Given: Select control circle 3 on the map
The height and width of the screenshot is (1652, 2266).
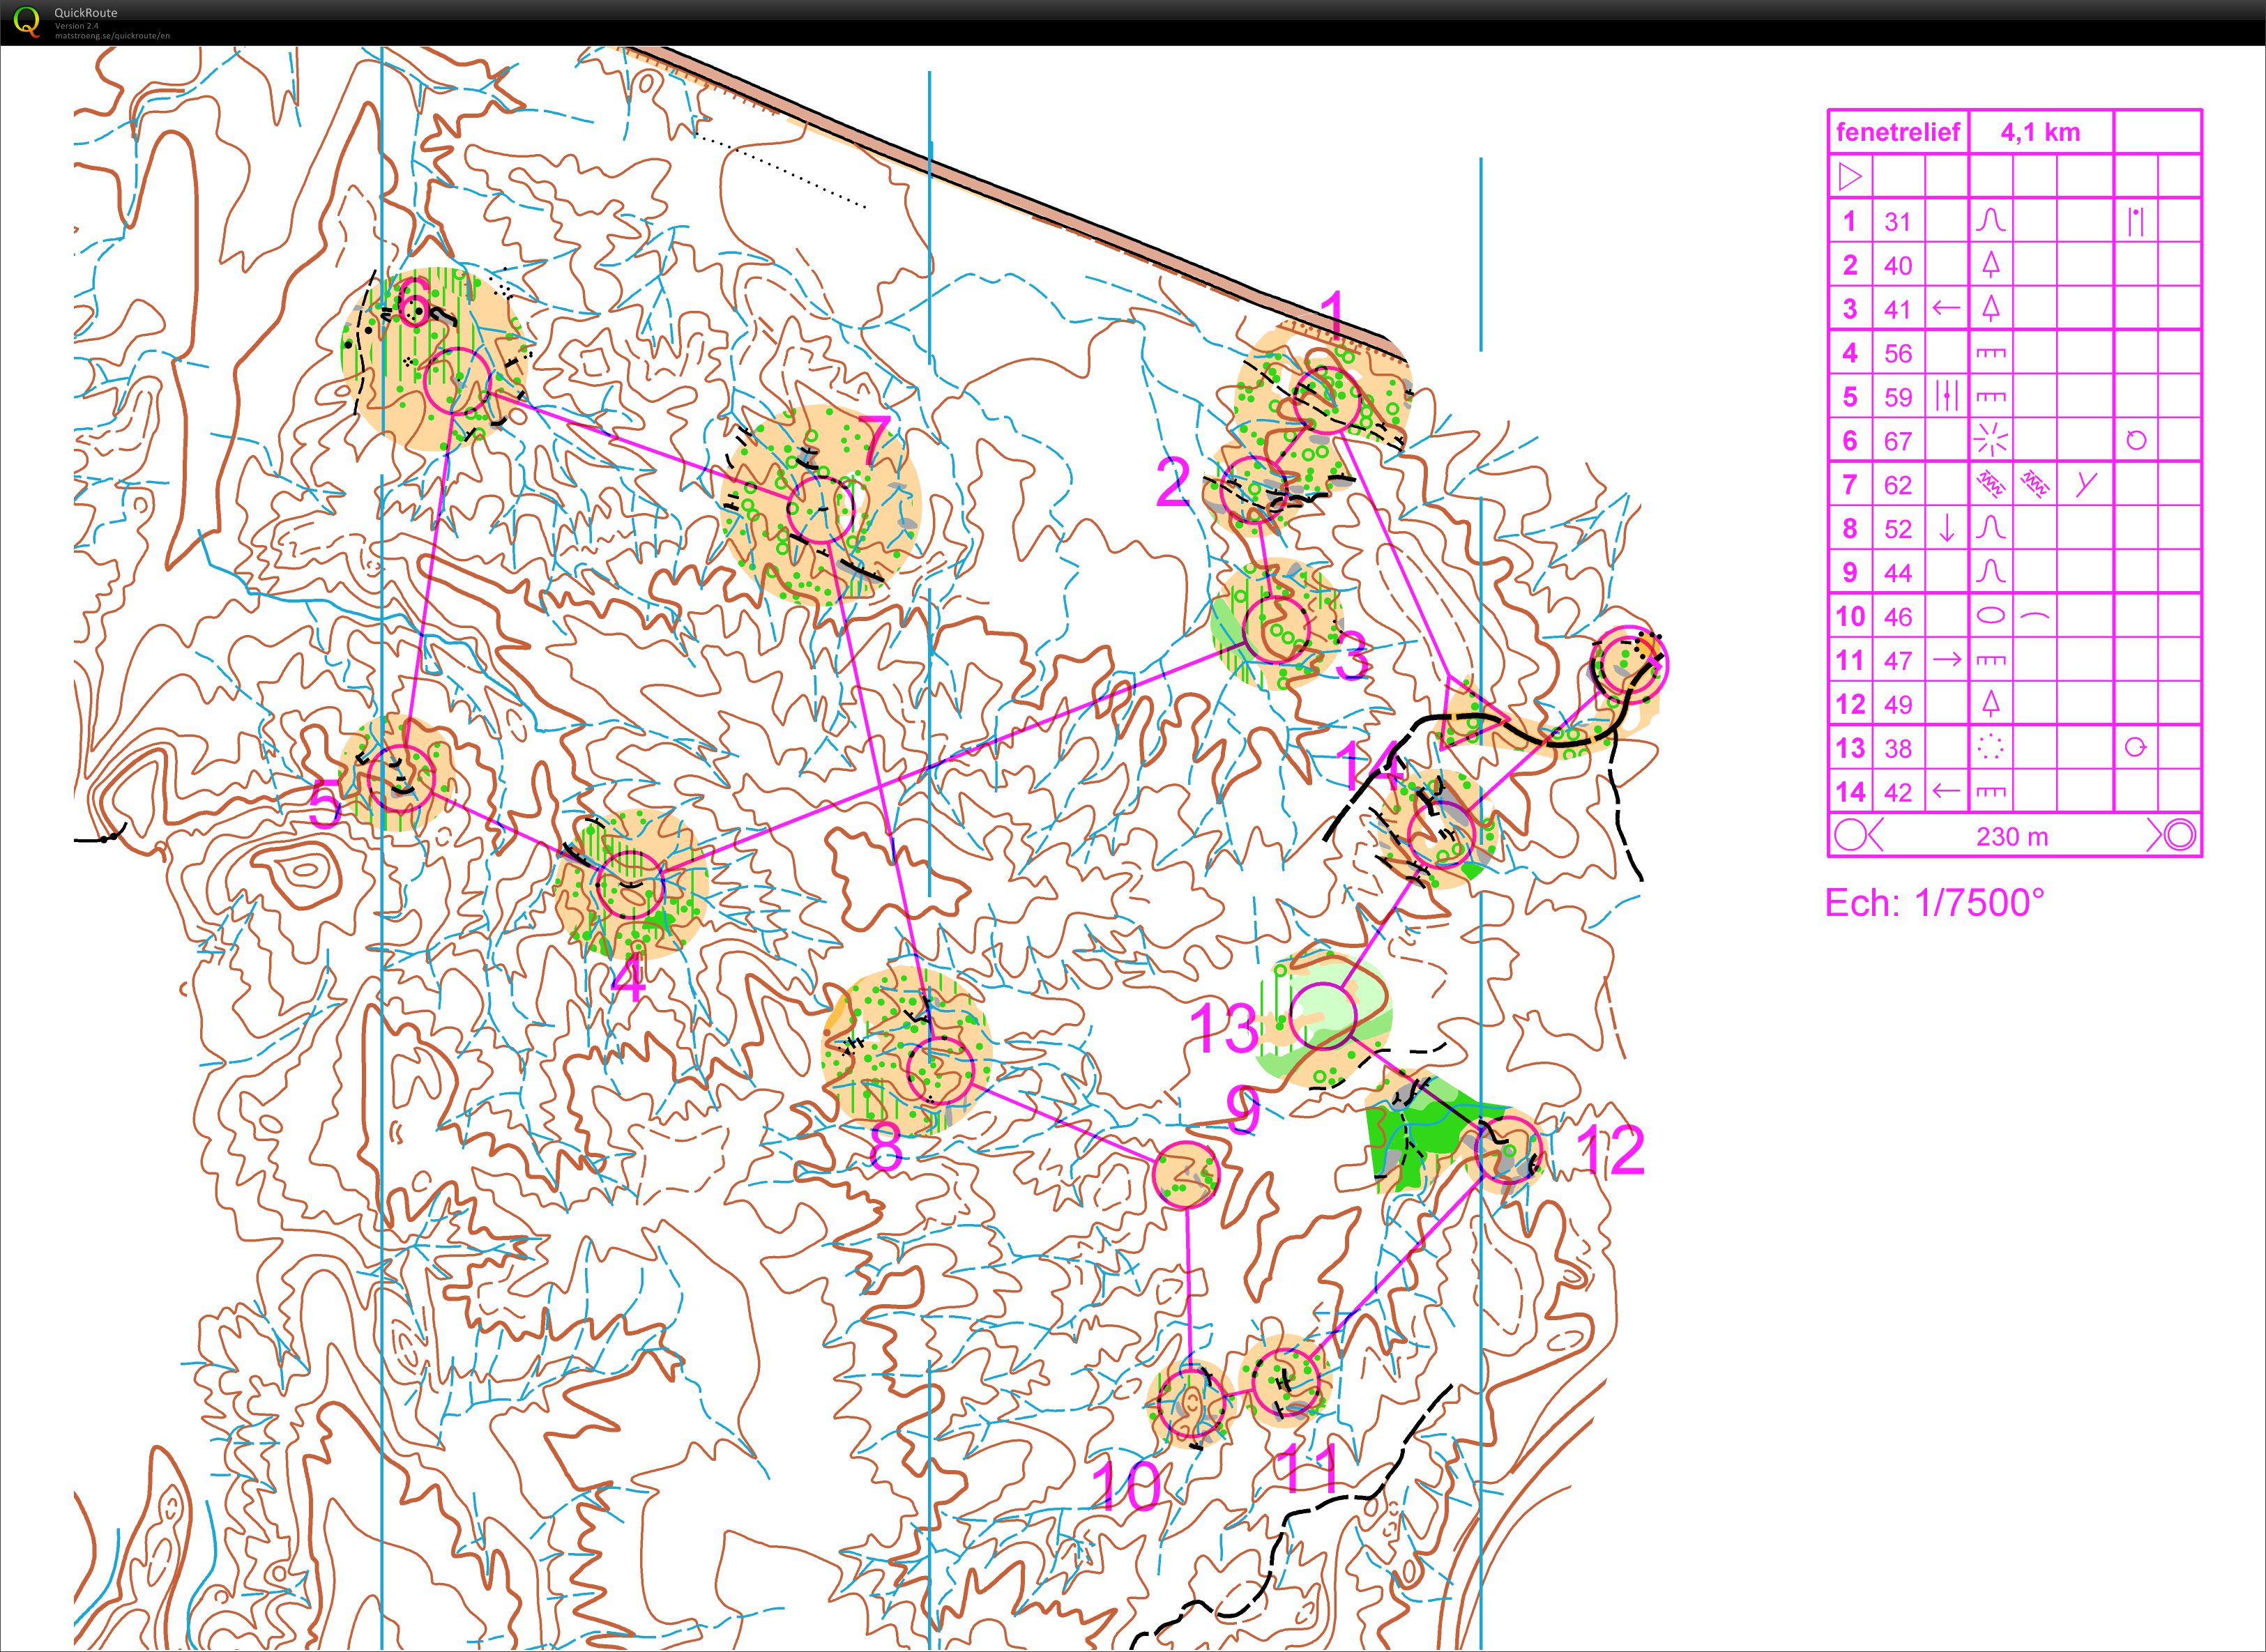Looking at the screenshot, I should (x=1276, y=629).
